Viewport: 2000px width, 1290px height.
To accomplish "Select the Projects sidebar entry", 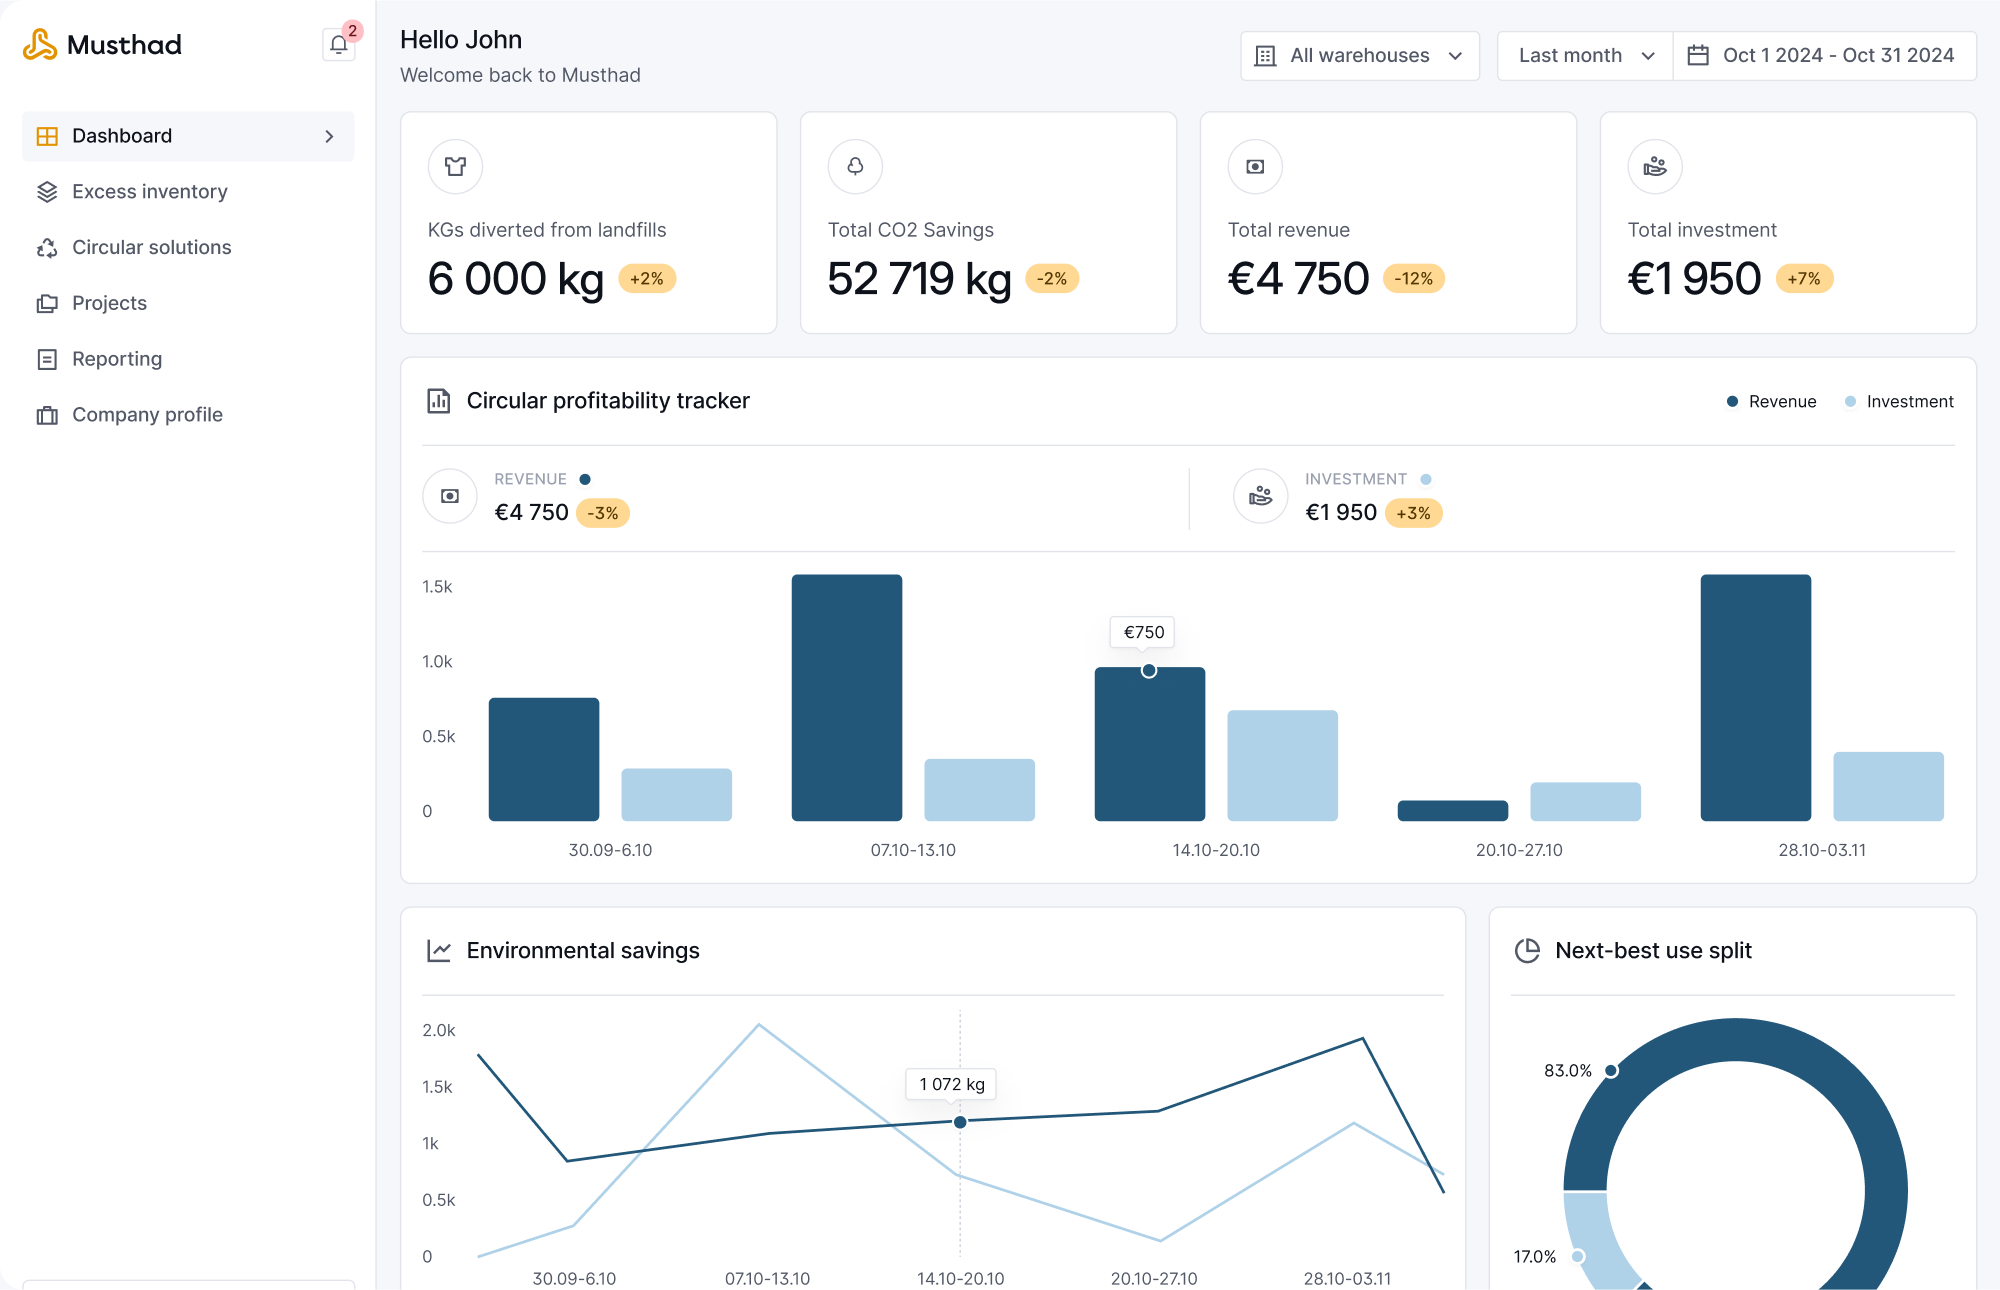I will point(109,302).
